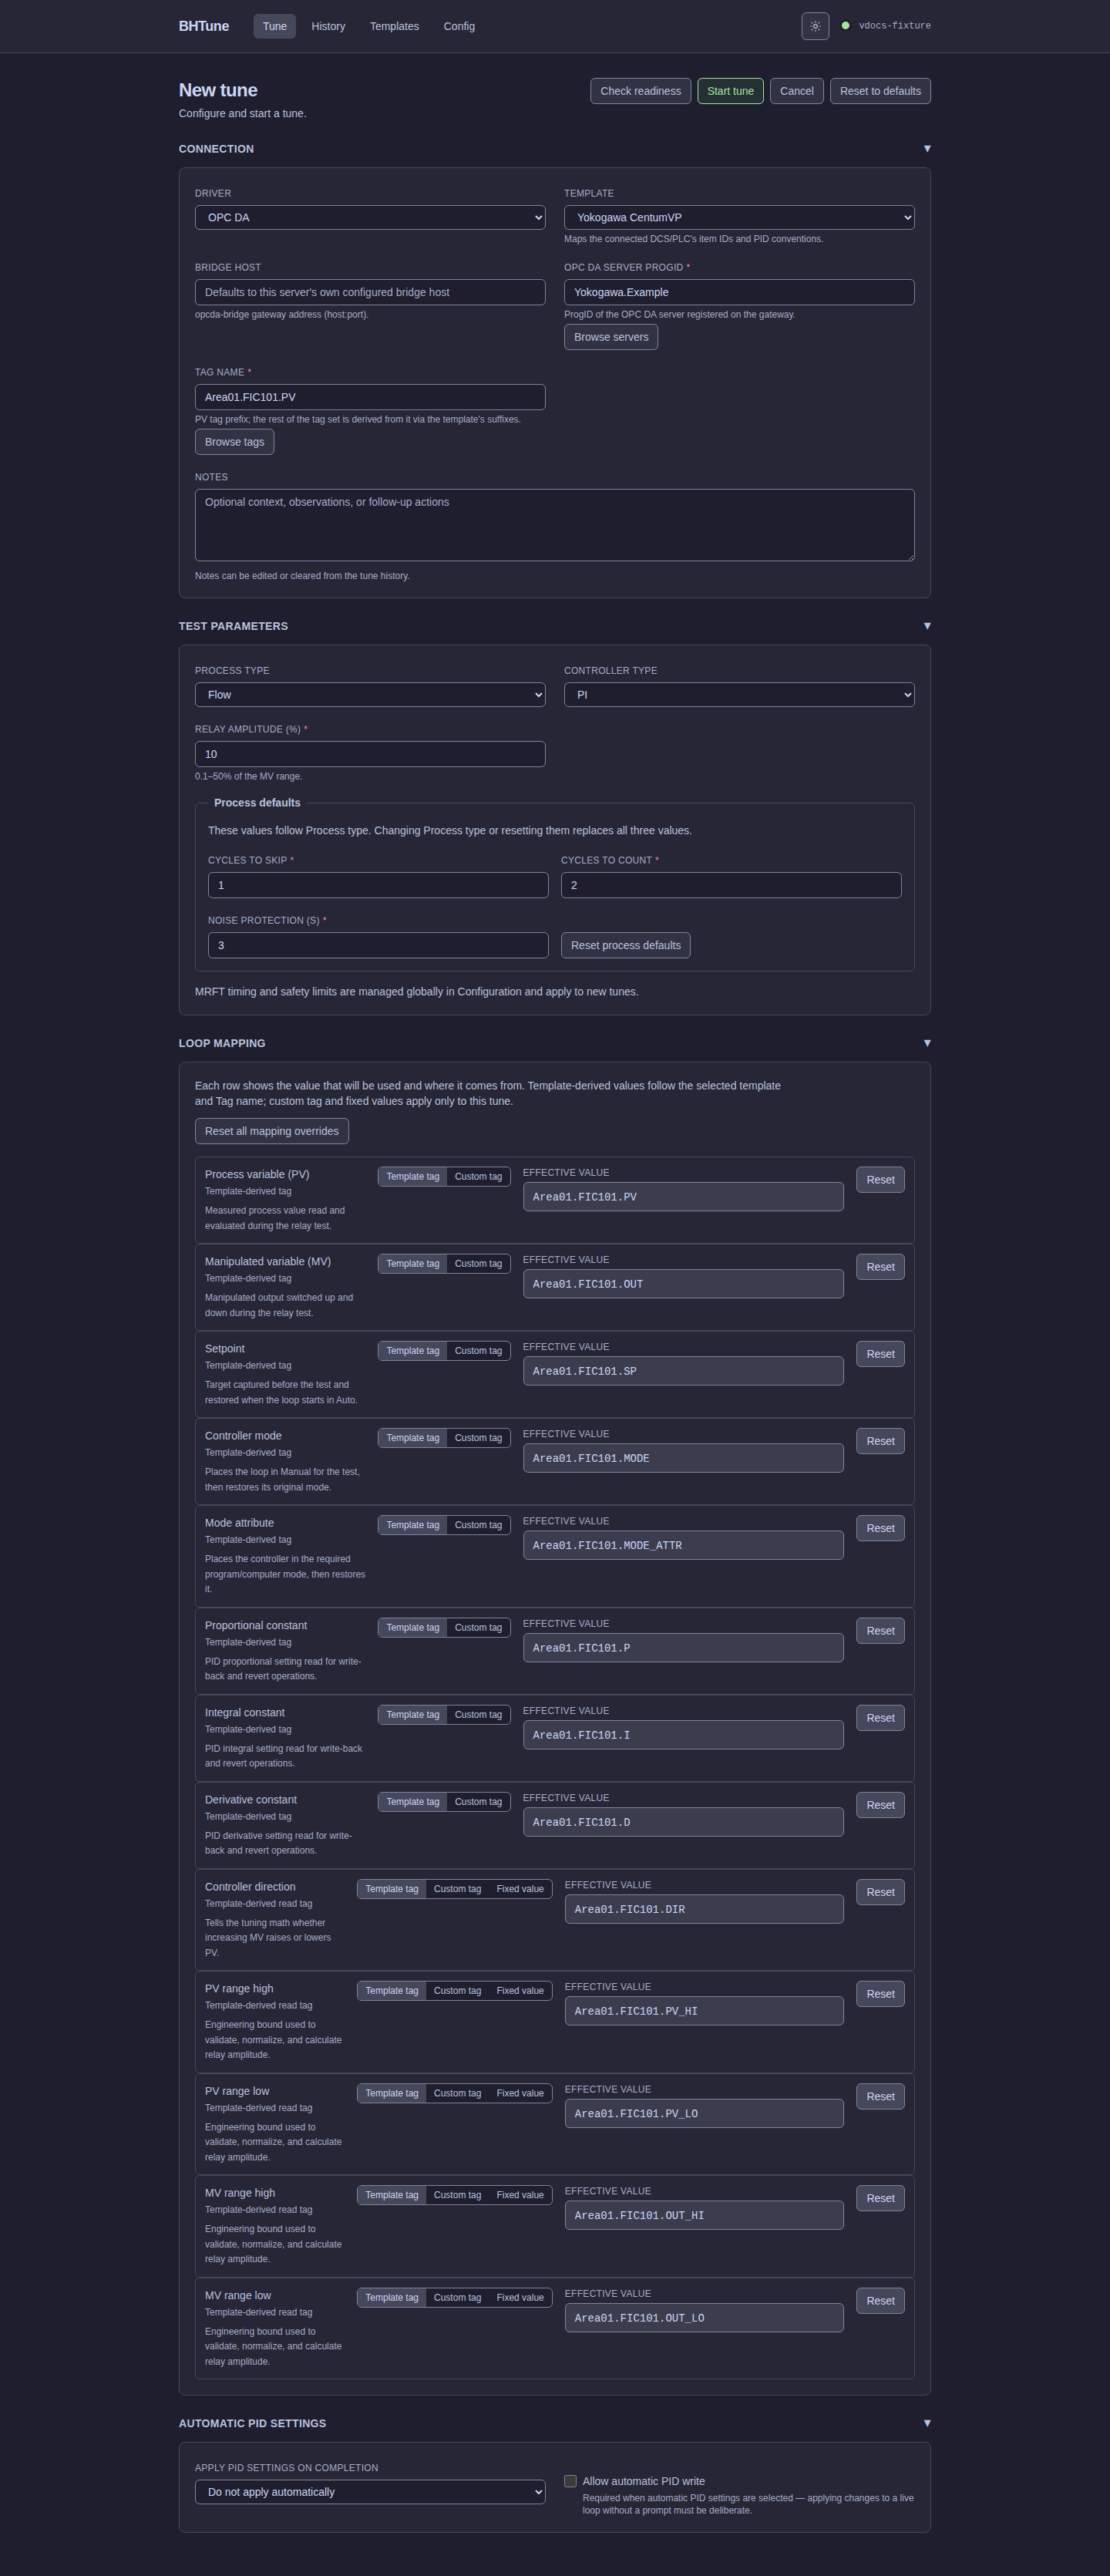Click Reset all mapping overrides

tap(272, 1131)
